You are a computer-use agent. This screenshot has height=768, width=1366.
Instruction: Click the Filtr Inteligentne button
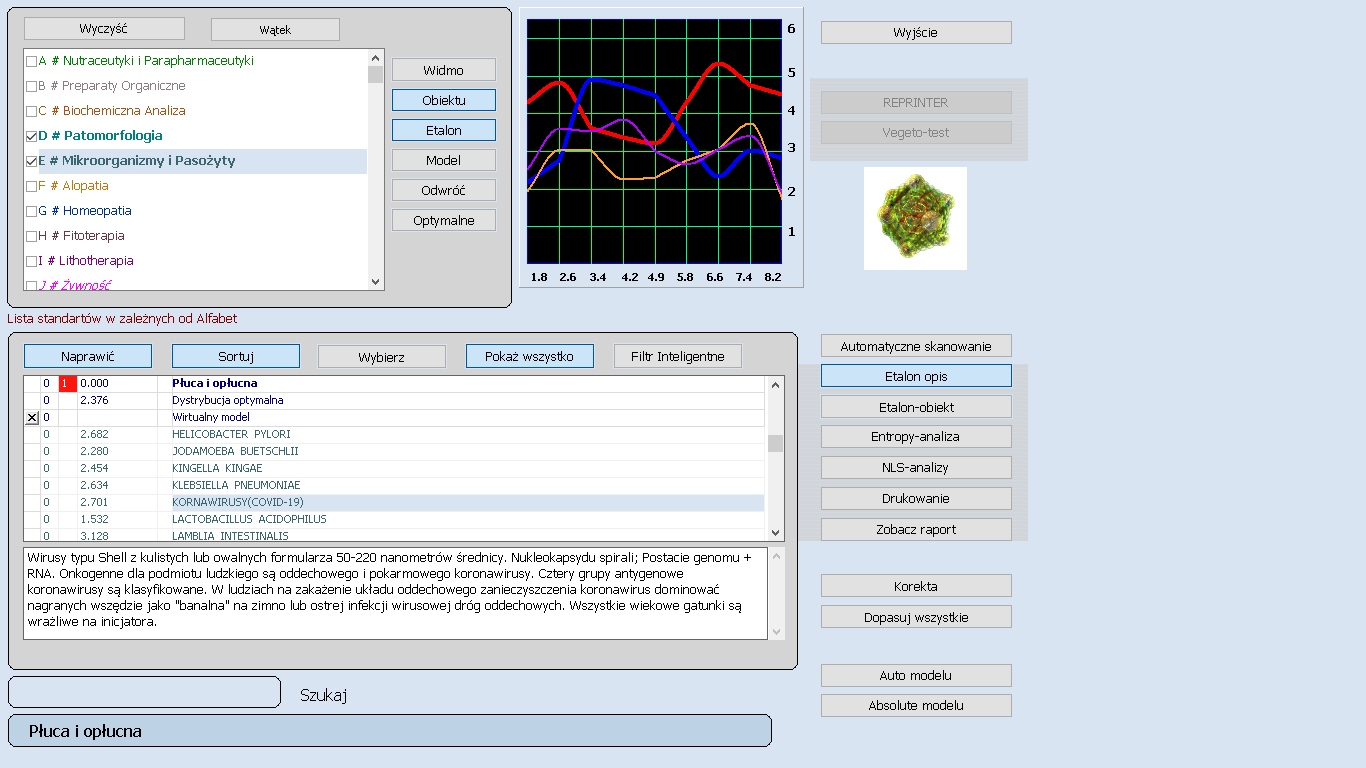click(677, 356)
